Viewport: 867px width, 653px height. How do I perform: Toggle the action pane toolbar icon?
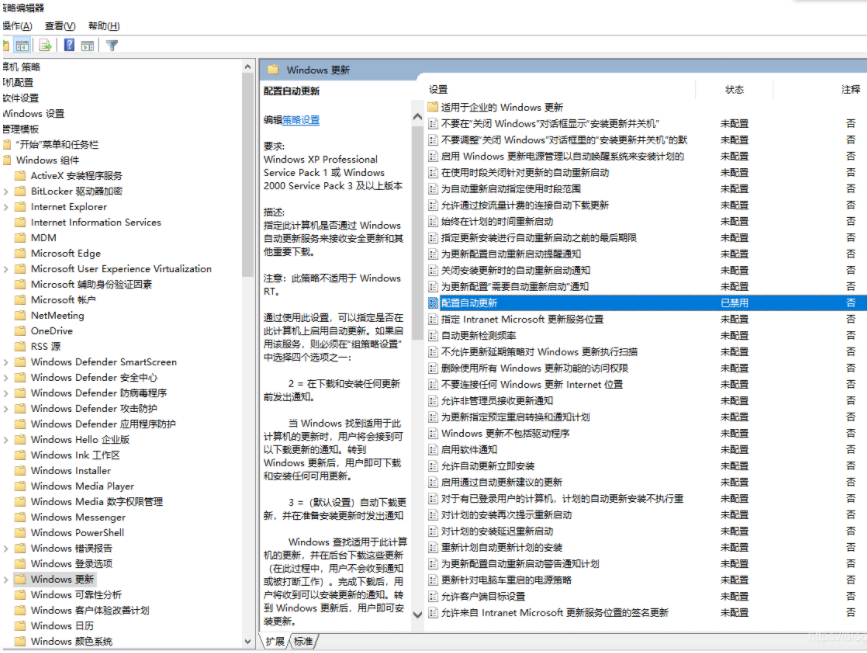89,44
